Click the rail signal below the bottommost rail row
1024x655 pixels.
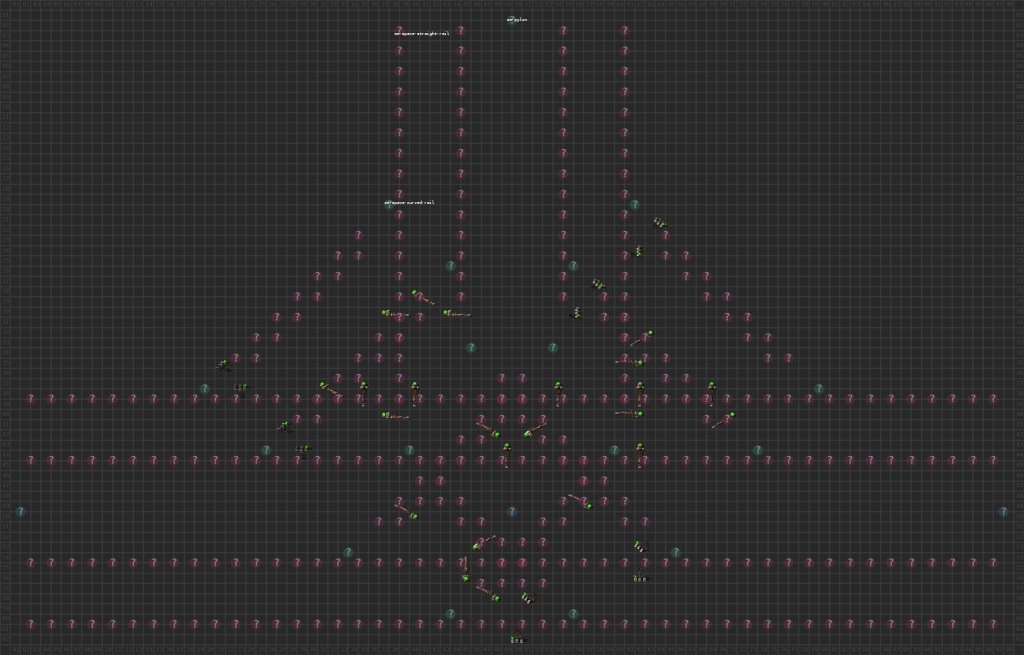tap(517, 639)
